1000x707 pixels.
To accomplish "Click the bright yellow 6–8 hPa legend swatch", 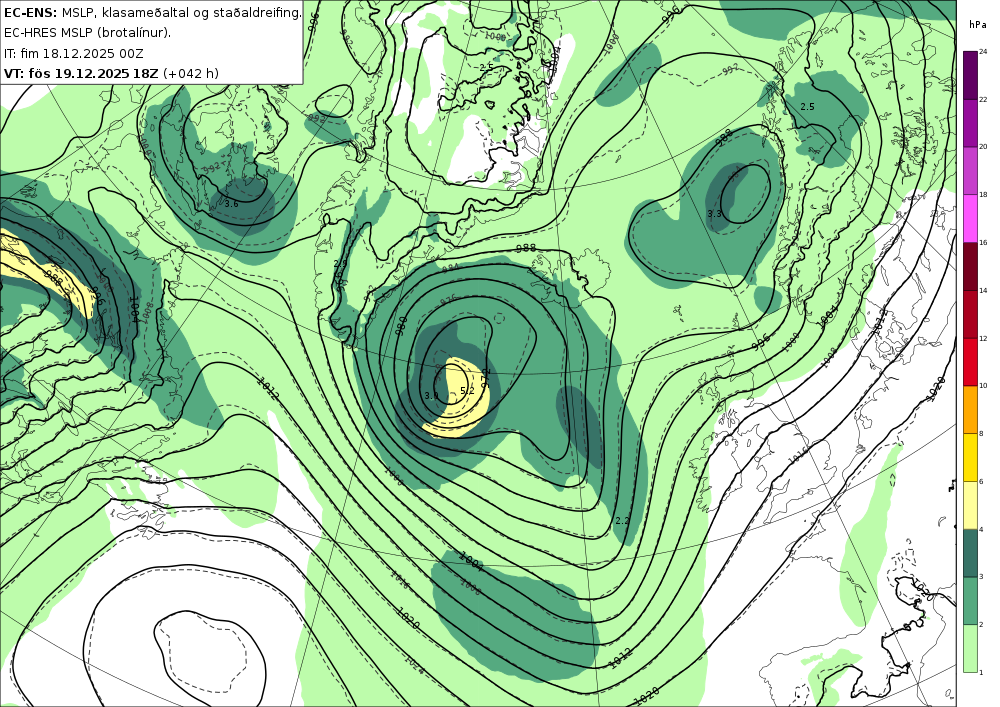I will [x=970, y=457].
